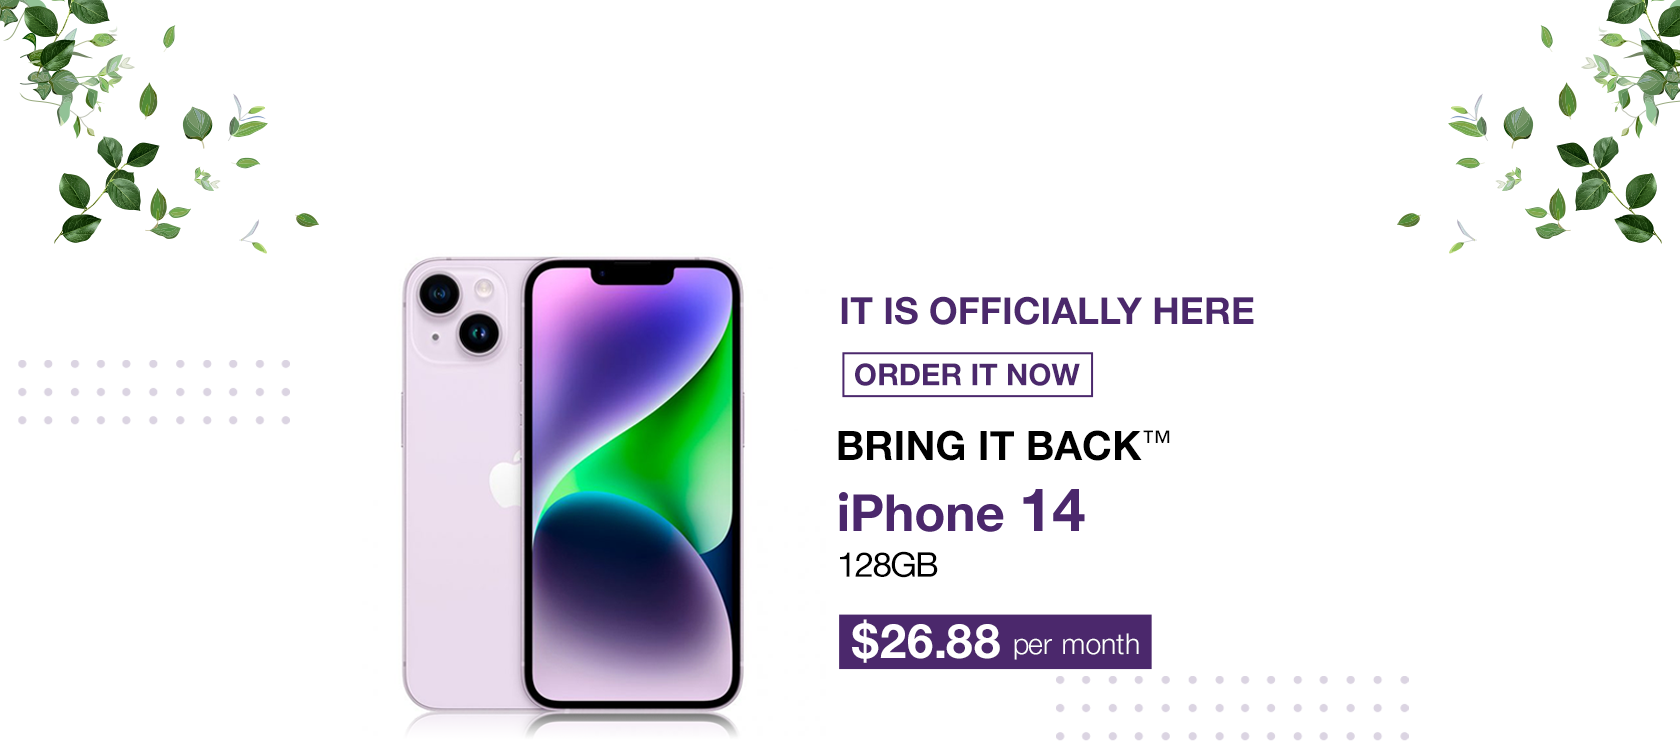Click the TM symbol after BRING IT BACK
This screenshot has width=1680, height=750.
[1157, 437]
